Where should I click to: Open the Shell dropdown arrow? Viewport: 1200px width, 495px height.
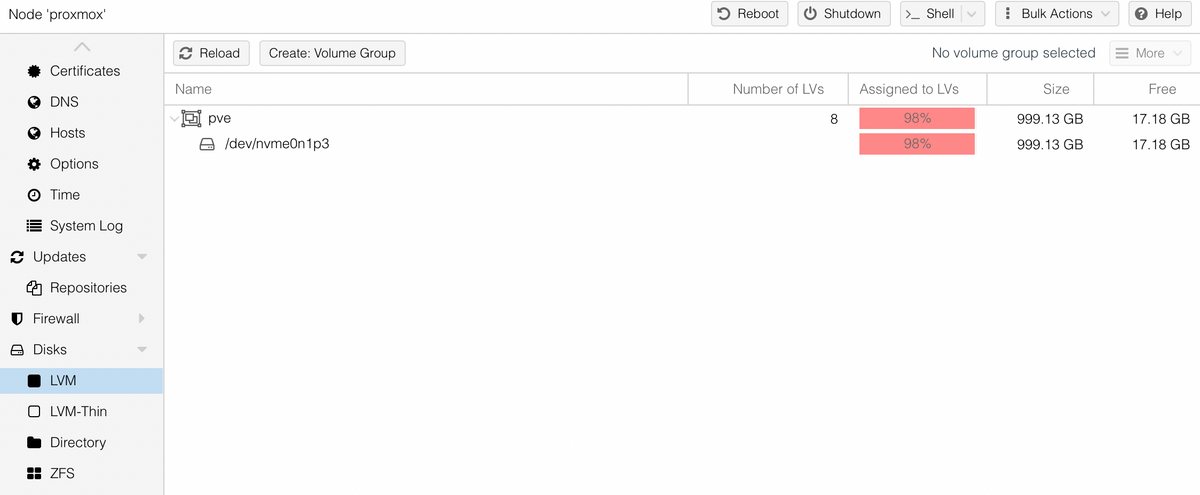971,14
